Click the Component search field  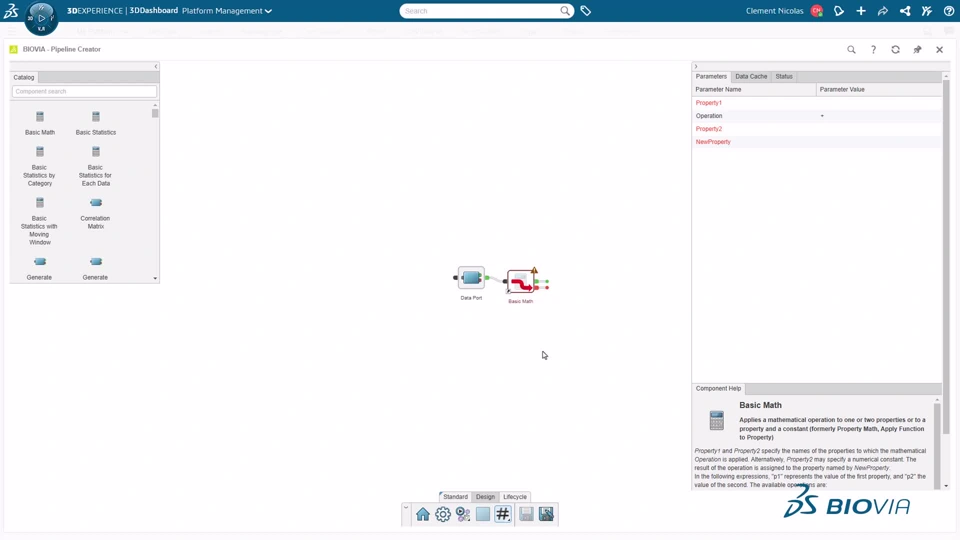pos(84,91)
